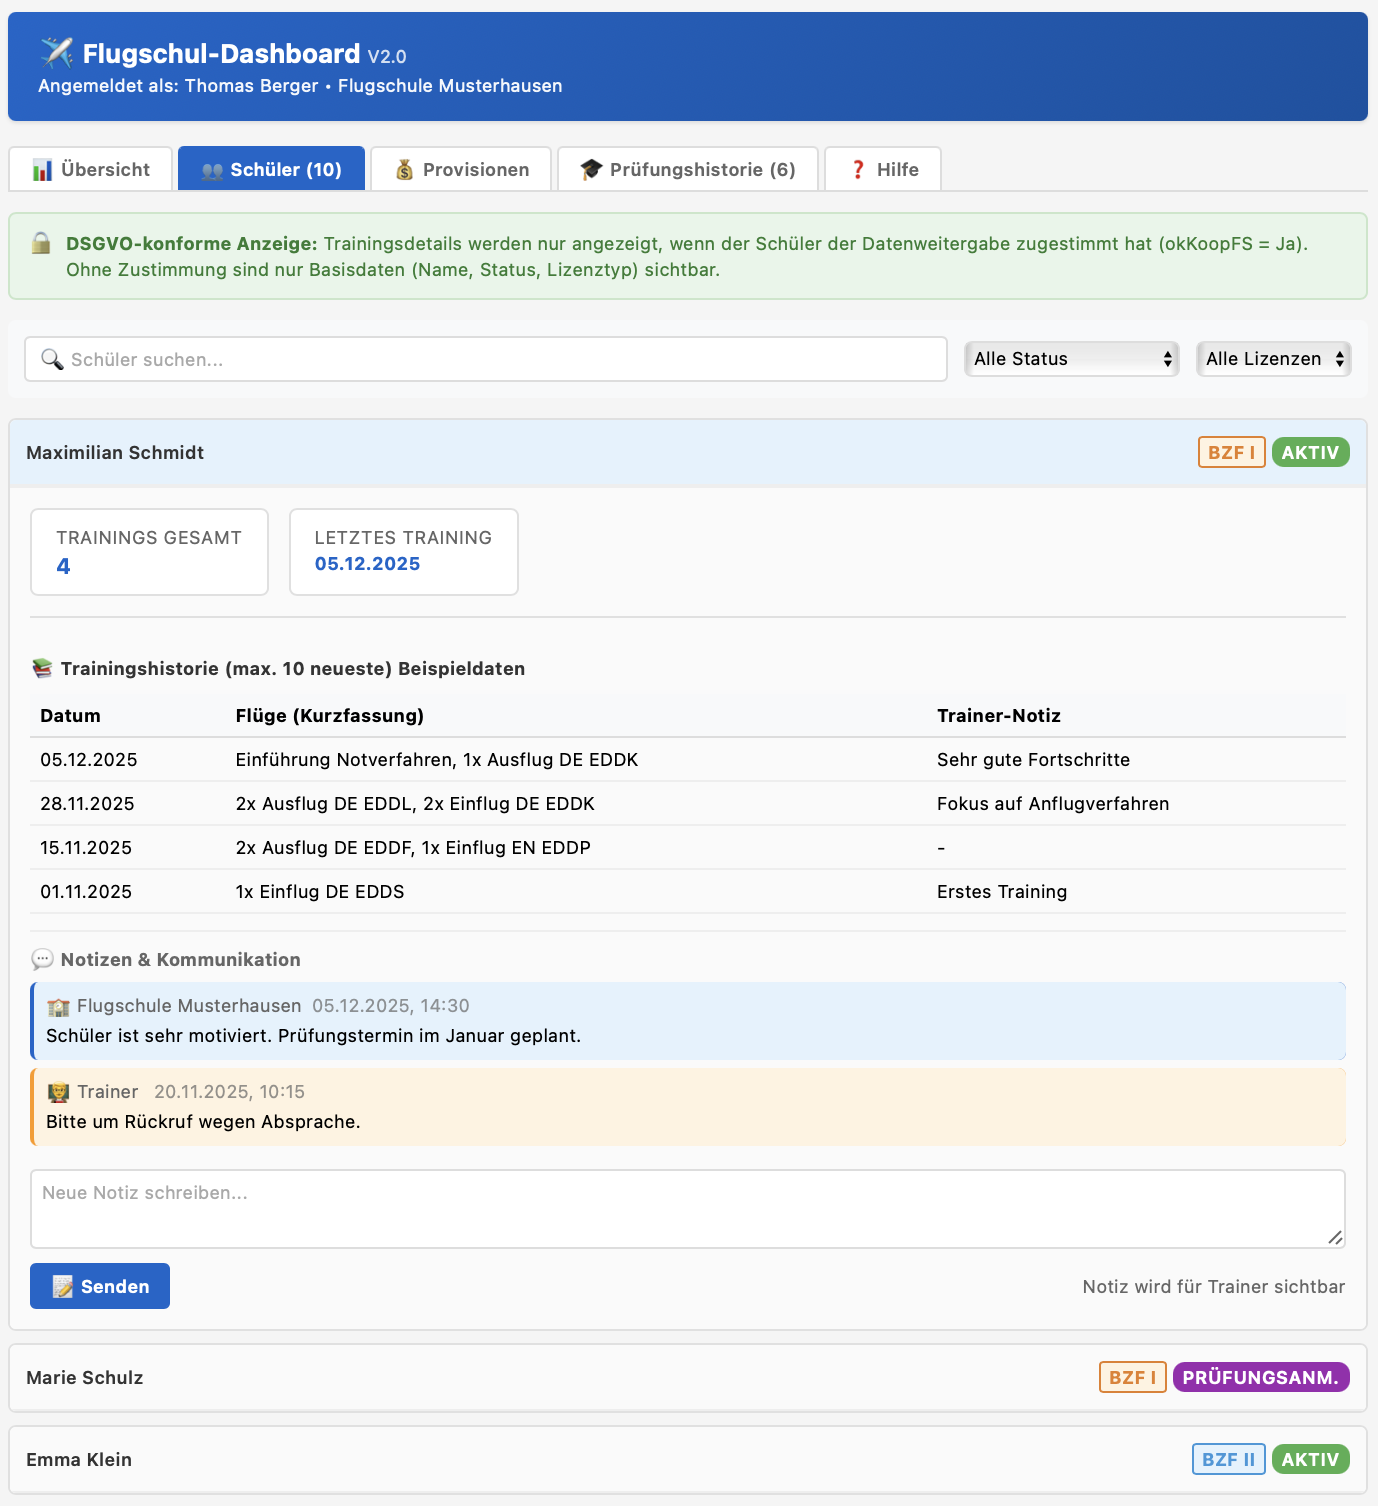
Task: Click the trainer avatar icon in note
Action: 58,1092
